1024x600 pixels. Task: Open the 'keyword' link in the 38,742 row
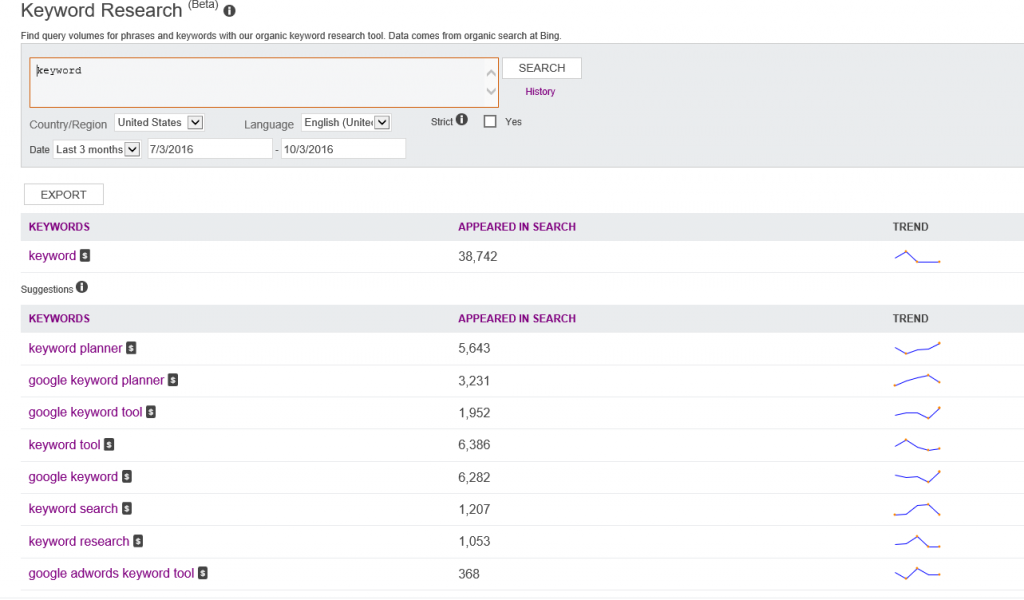(52, 256)
